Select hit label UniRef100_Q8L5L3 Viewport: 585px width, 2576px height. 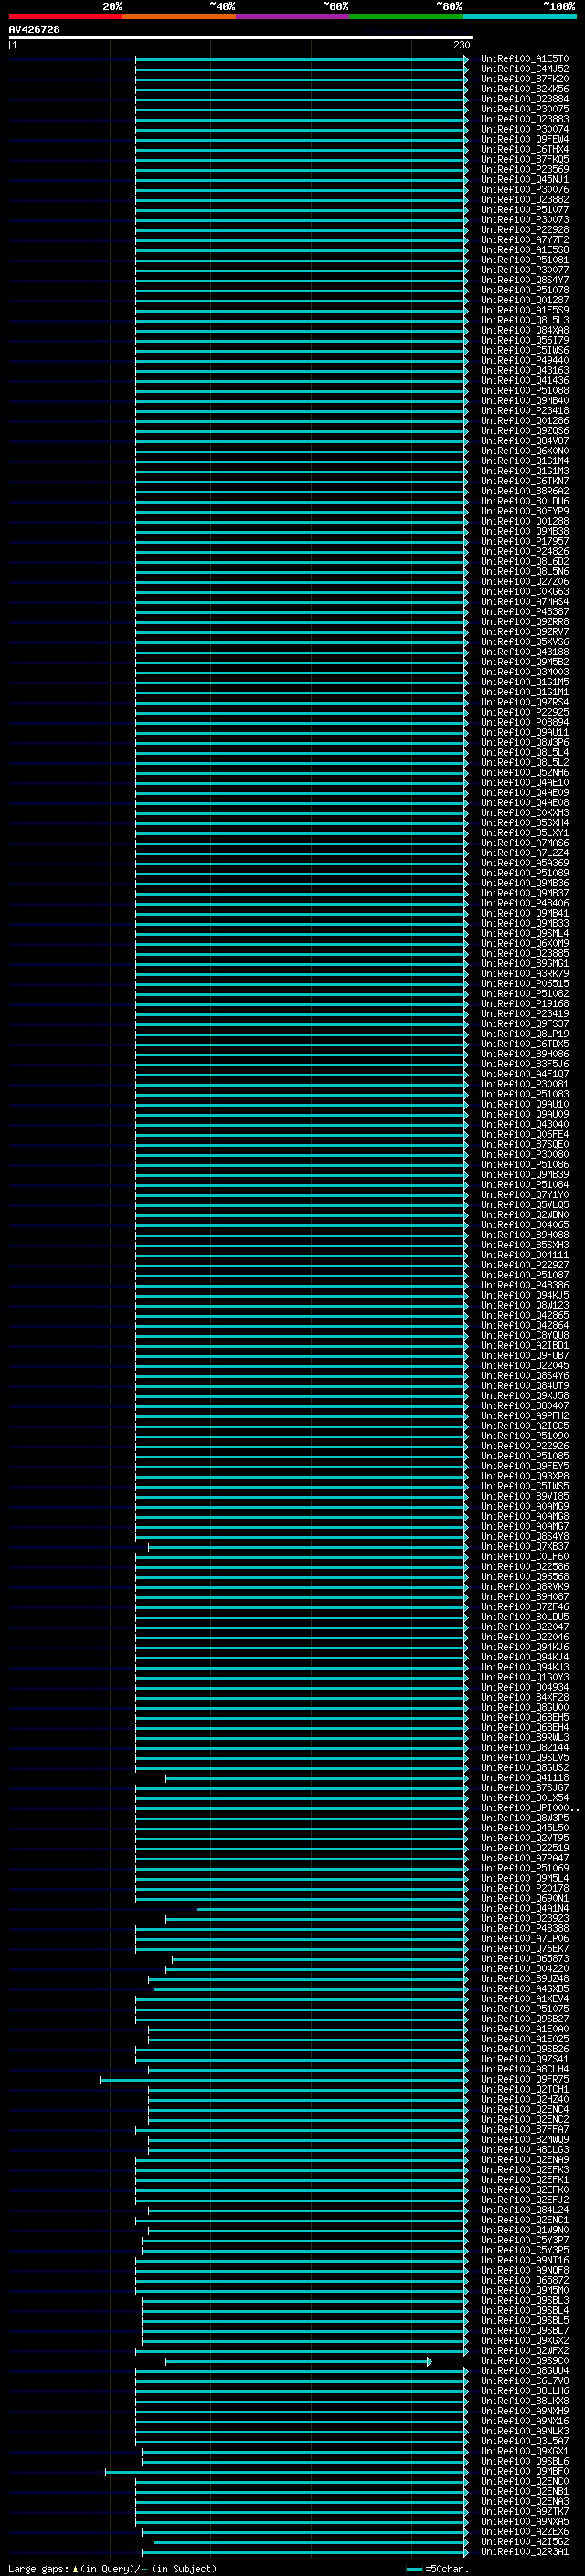pos(524,320)
